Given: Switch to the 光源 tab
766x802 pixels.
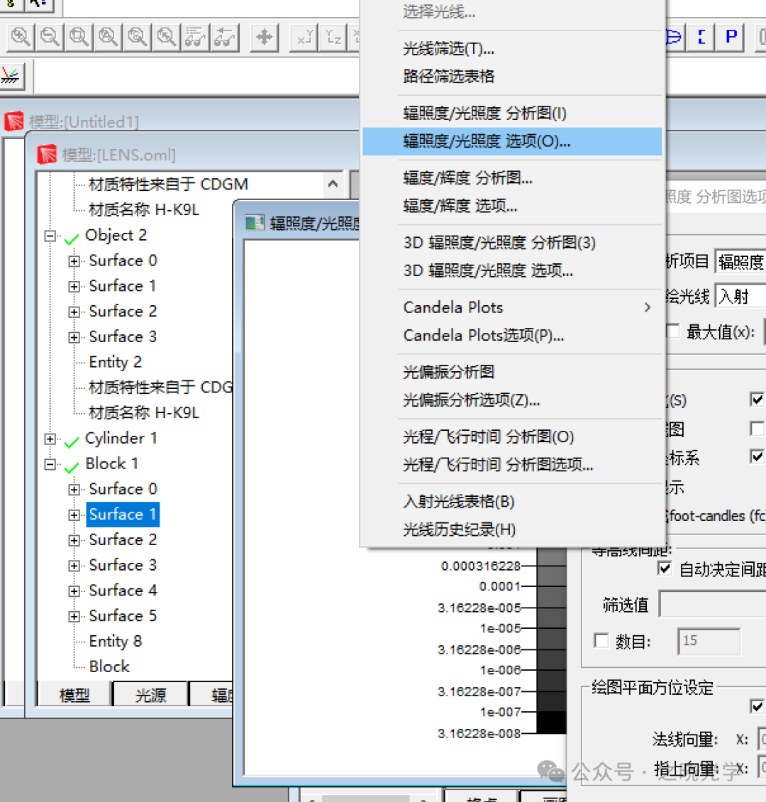Looking at the screenshot, I should (x=150, y=695).
